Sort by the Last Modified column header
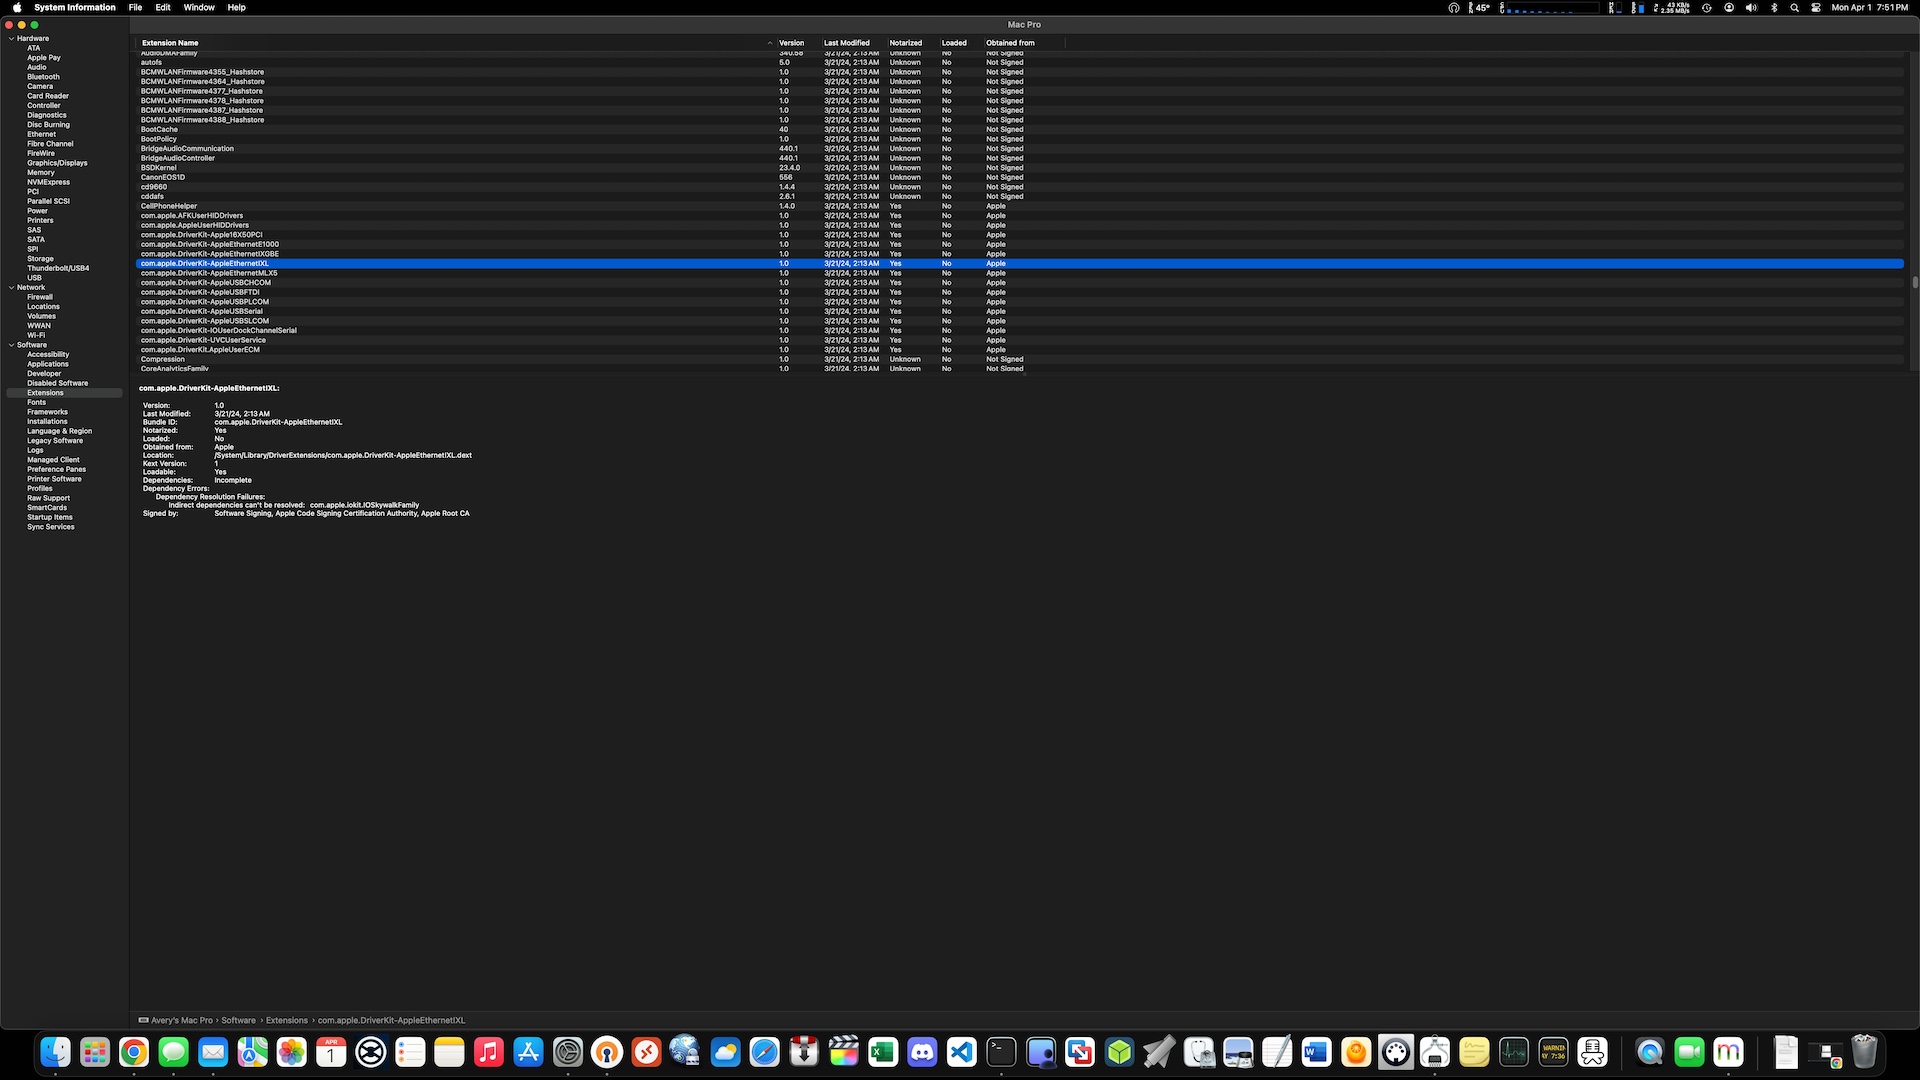The image size is (1920, 1080). [x=846, y=43]
